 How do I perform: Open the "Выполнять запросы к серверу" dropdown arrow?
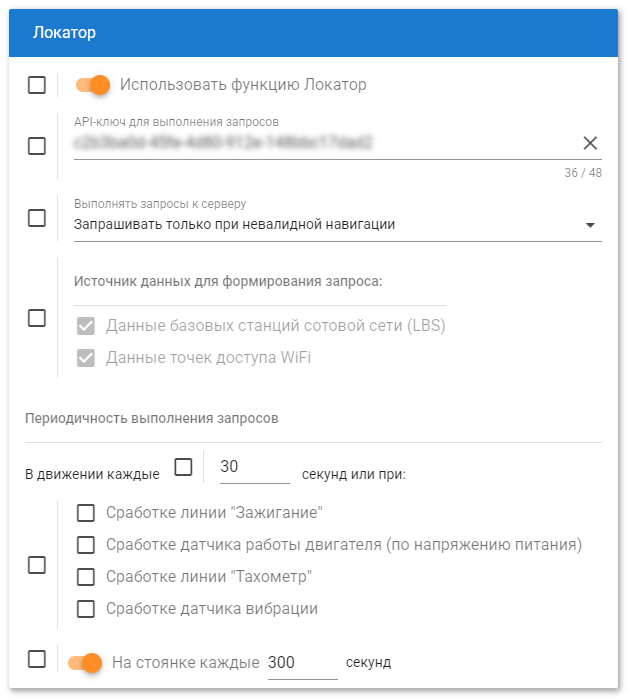(590, 225)
